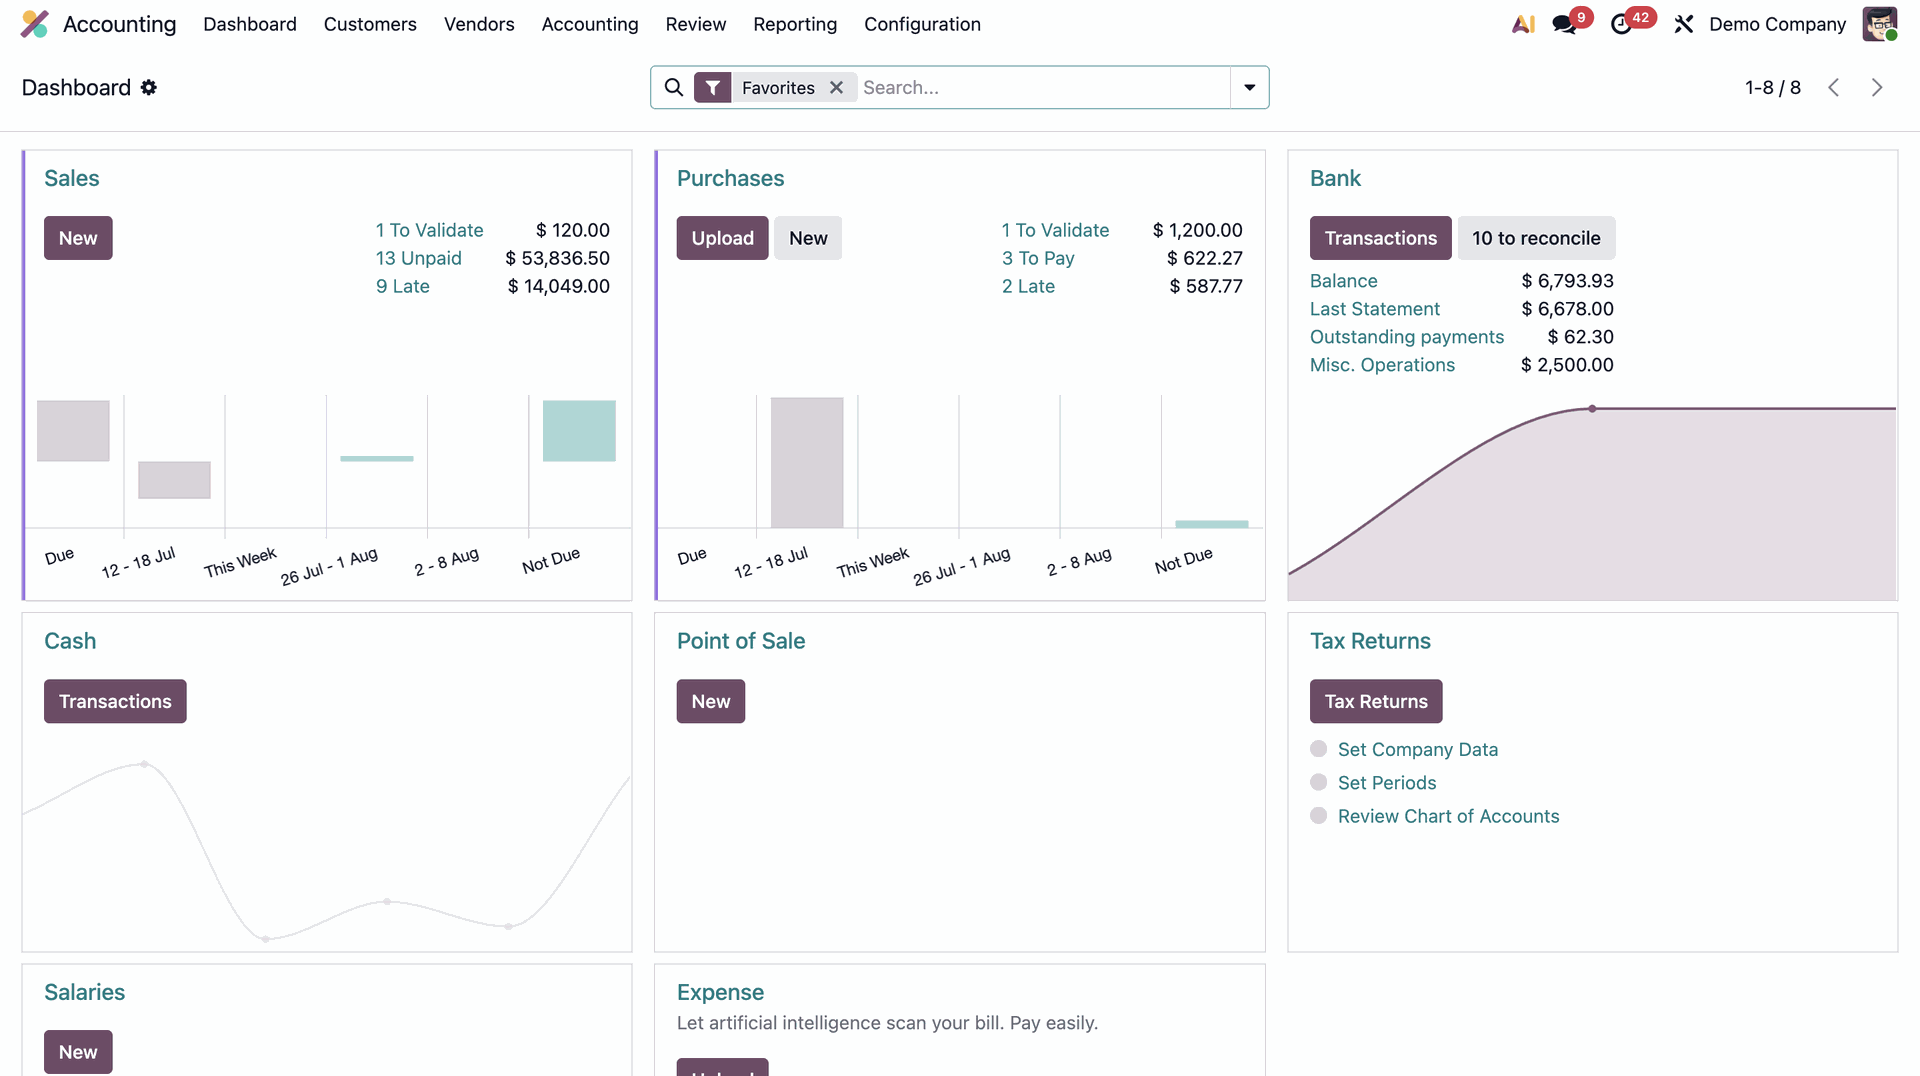
Task: Open the AI assistant icon
Action: tap(1523, 24)
